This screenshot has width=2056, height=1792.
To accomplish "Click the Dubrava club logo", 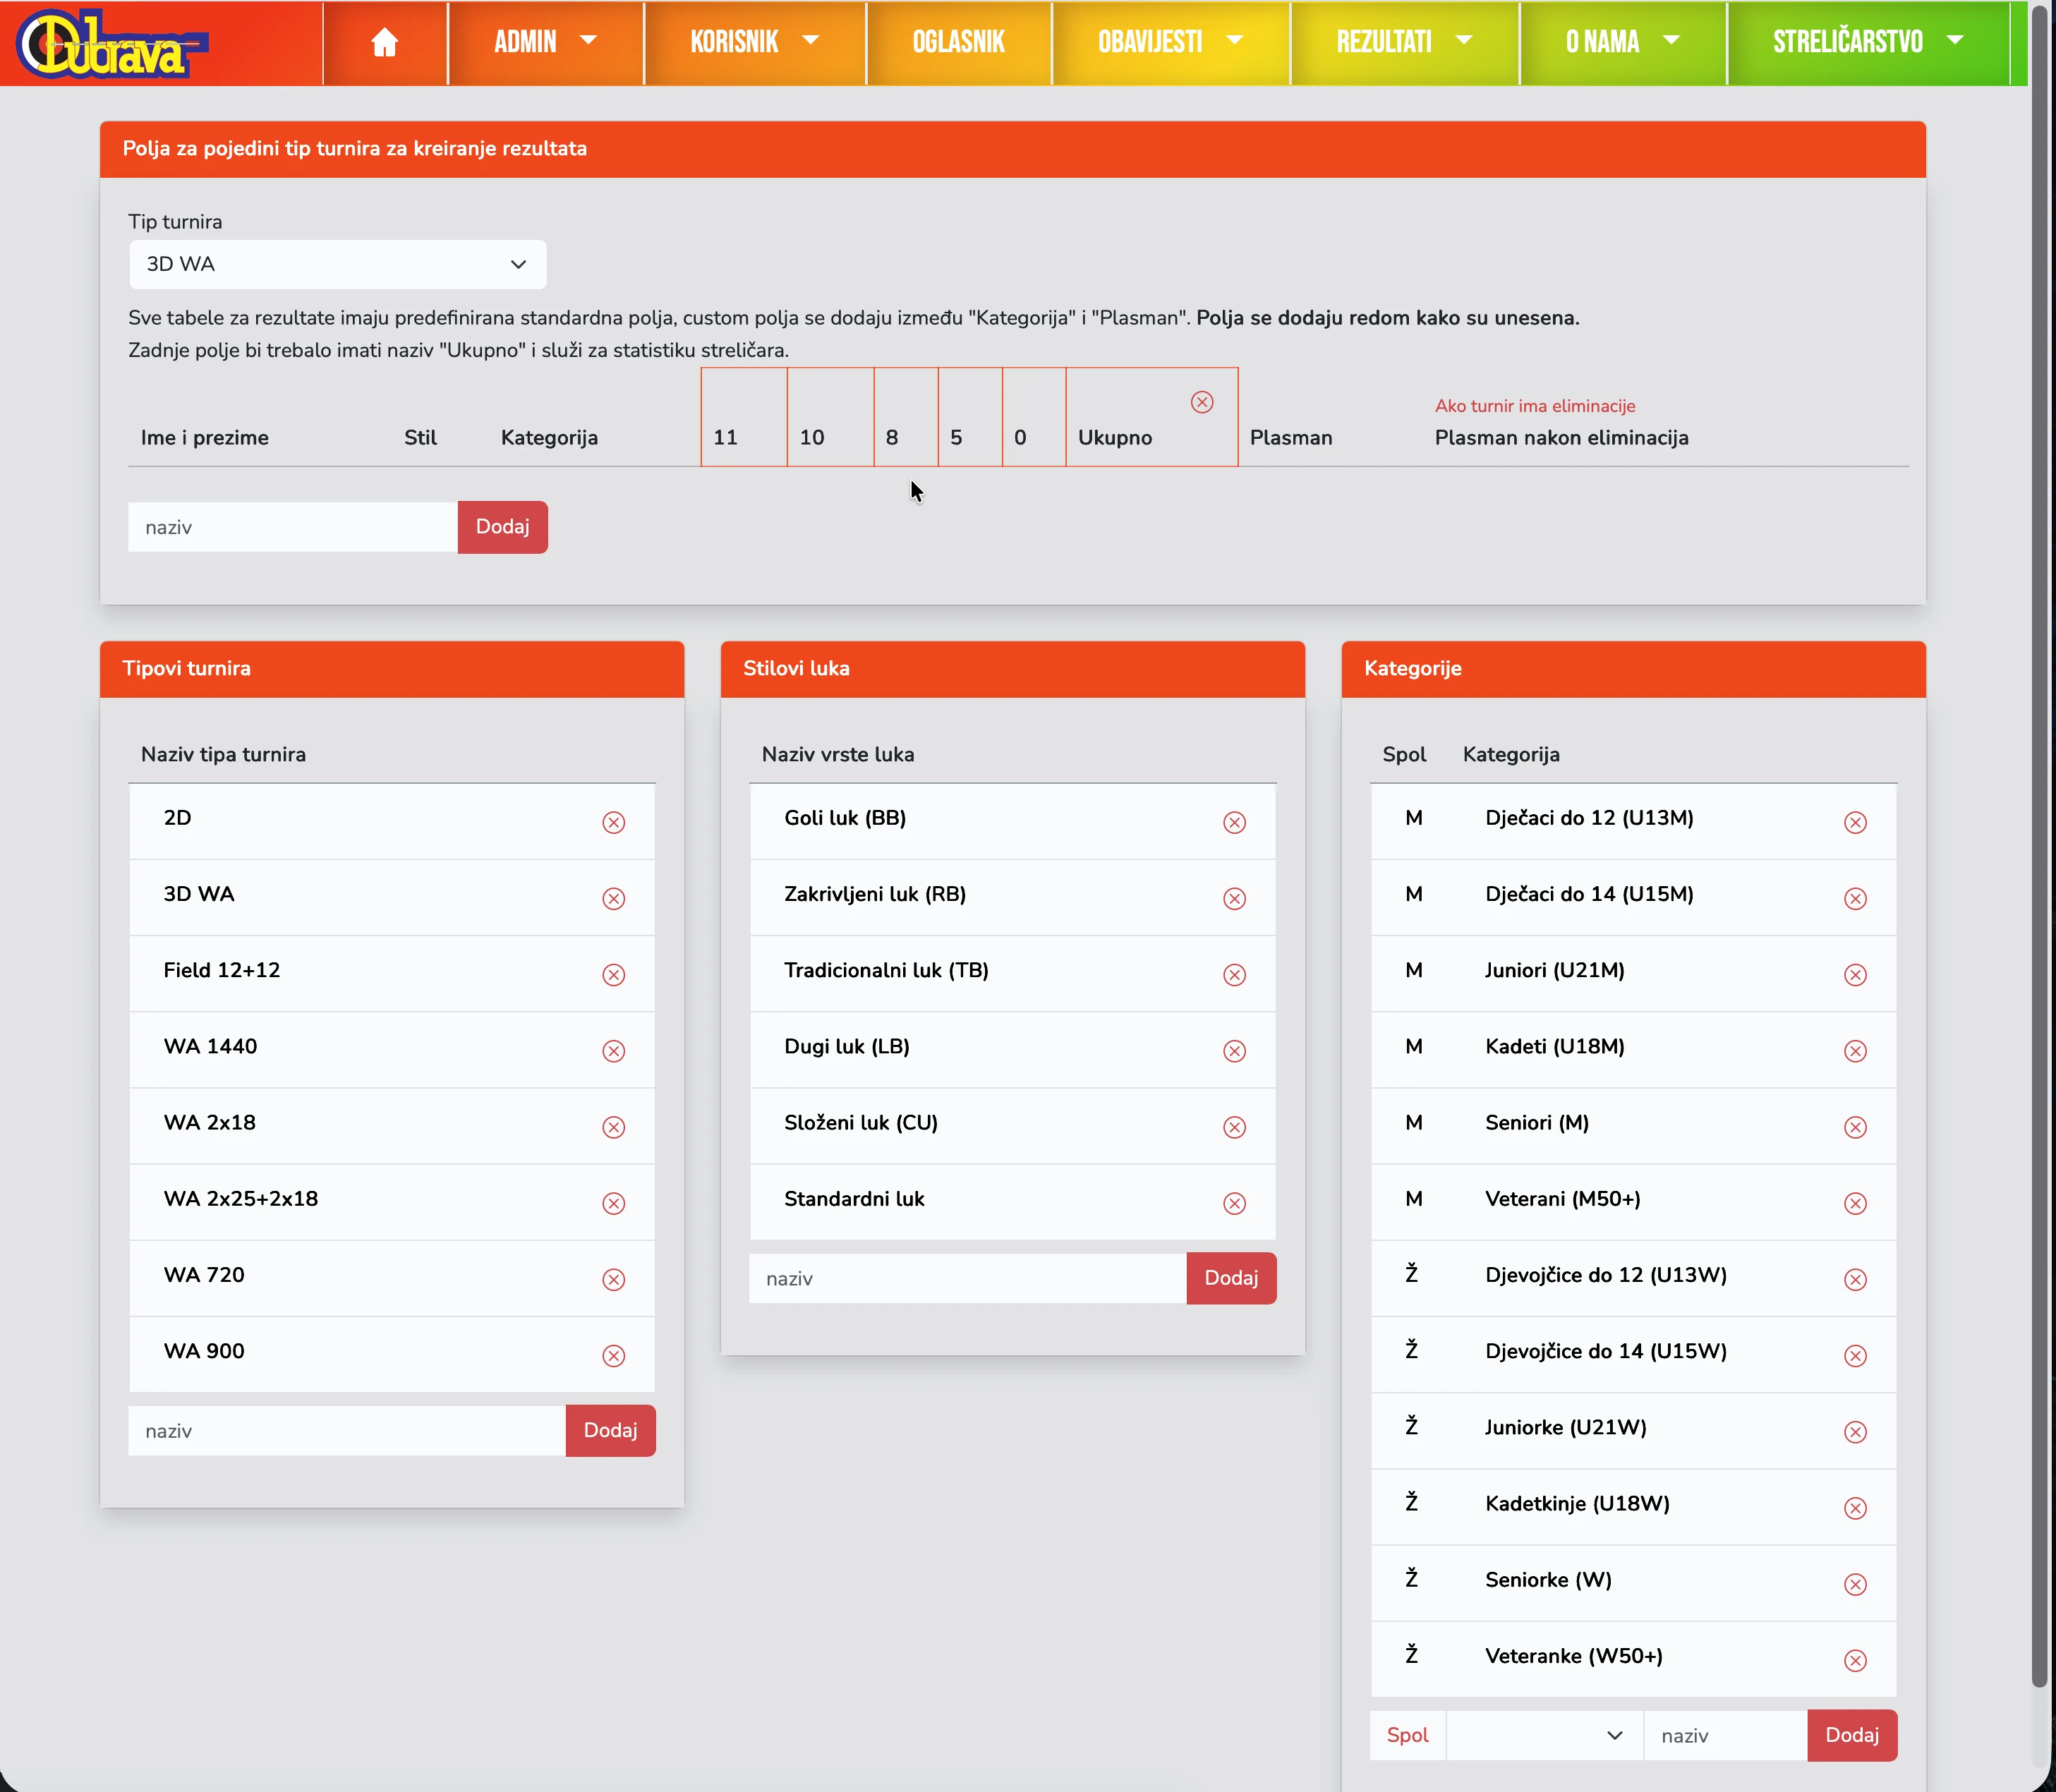I will [110, 44].
